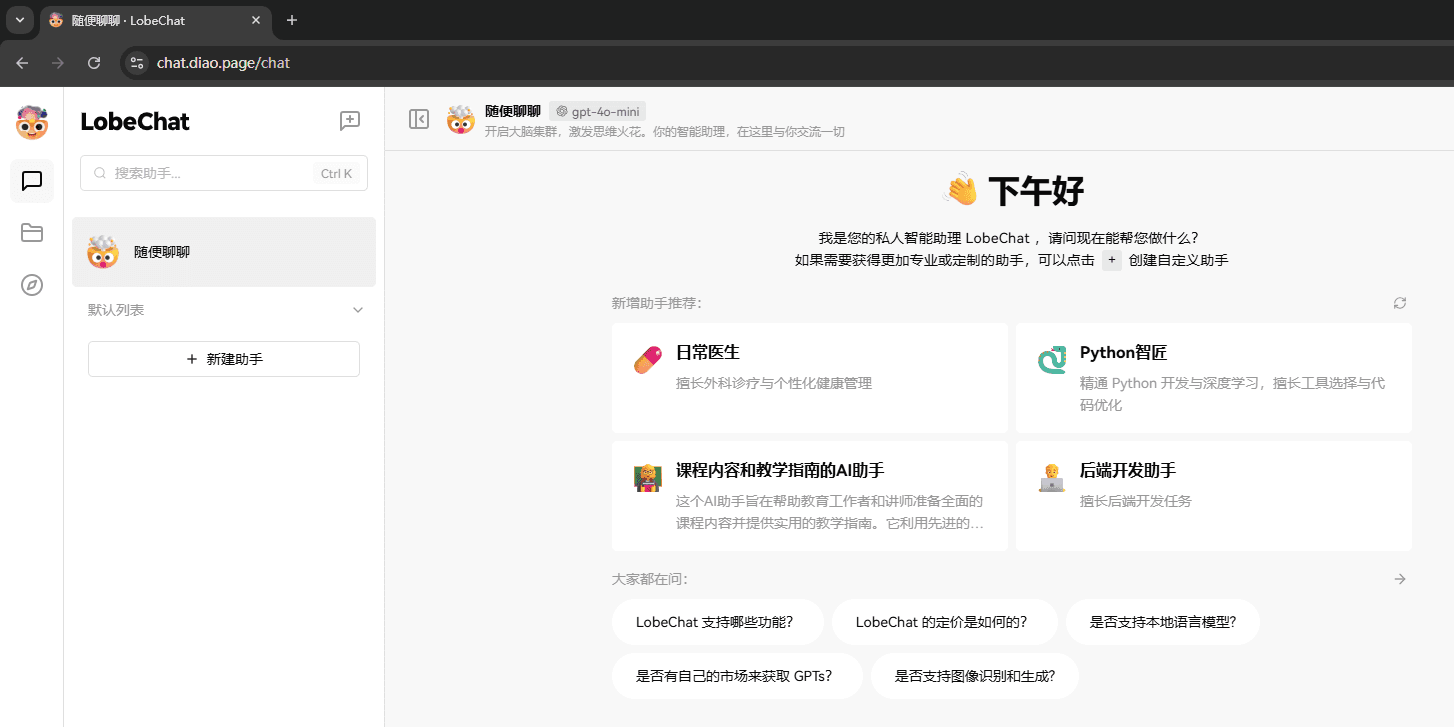This screenshot has height=727, width=1454.
Task: Click the 随便聊聊 title in the chat header
Action: tap(513, 111)
